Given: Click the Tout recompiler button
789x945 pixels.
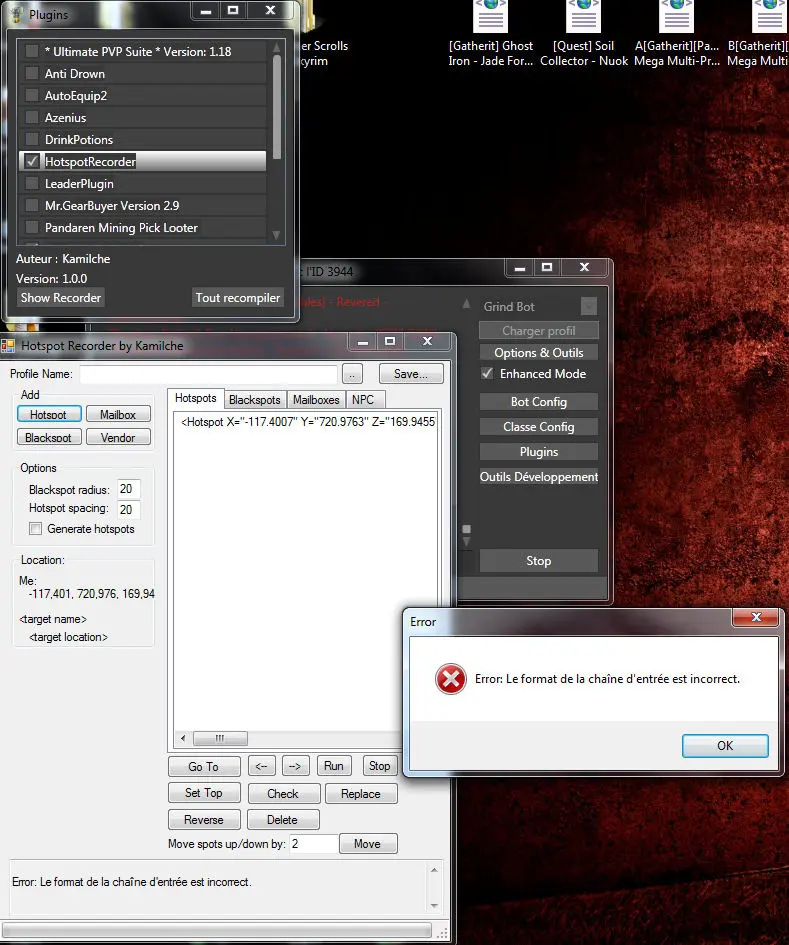Looking at the screenshot, I should pyautogui.click(x=238, y=298).
